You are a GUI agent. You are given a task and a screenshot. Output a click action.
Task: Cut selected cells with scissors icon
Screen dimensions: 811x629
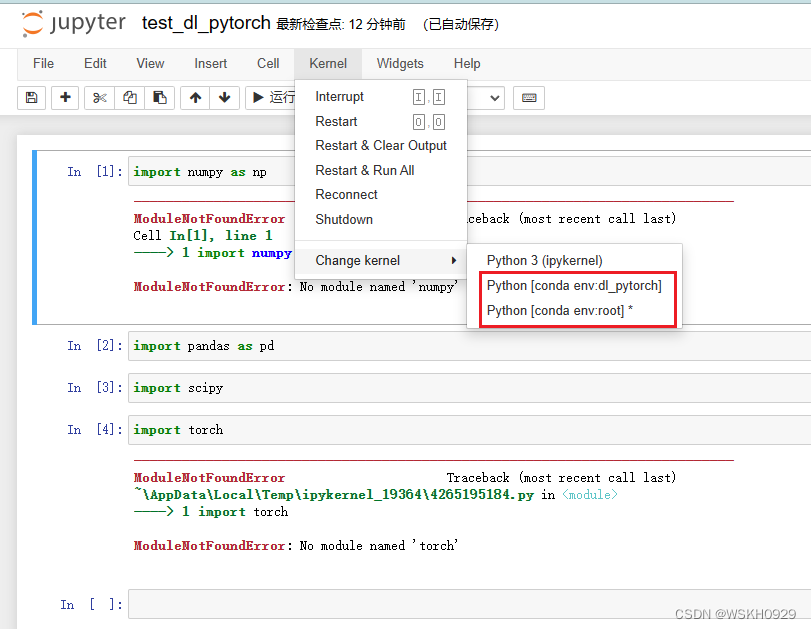(x=99, y=97)
